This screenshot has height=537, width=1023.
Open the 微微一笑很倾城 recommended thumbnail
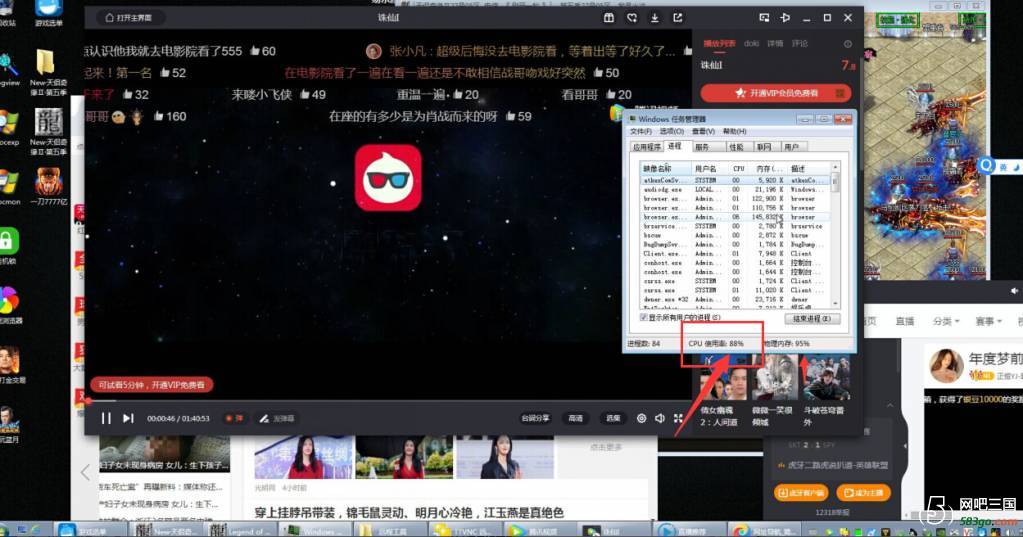tap(774, 378)
